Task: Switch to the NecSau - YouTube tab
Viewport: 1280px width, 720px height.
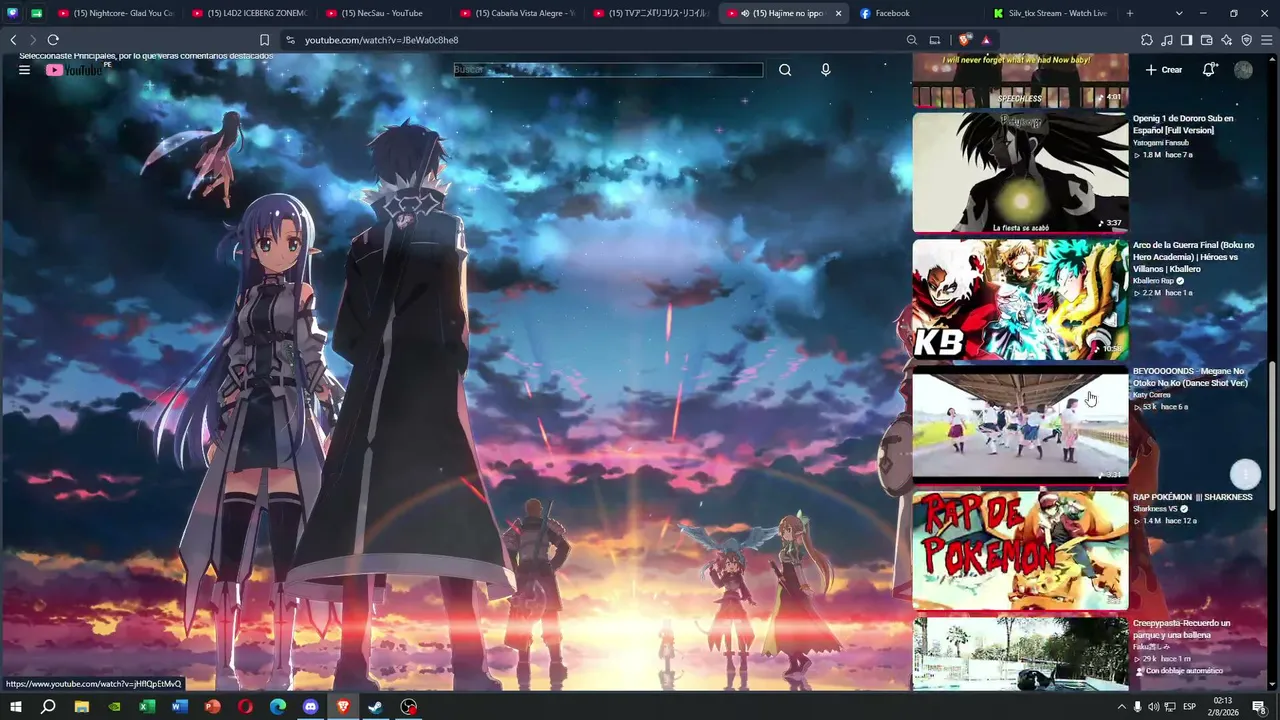Action: pyautogui.click(x=384, y=13)
